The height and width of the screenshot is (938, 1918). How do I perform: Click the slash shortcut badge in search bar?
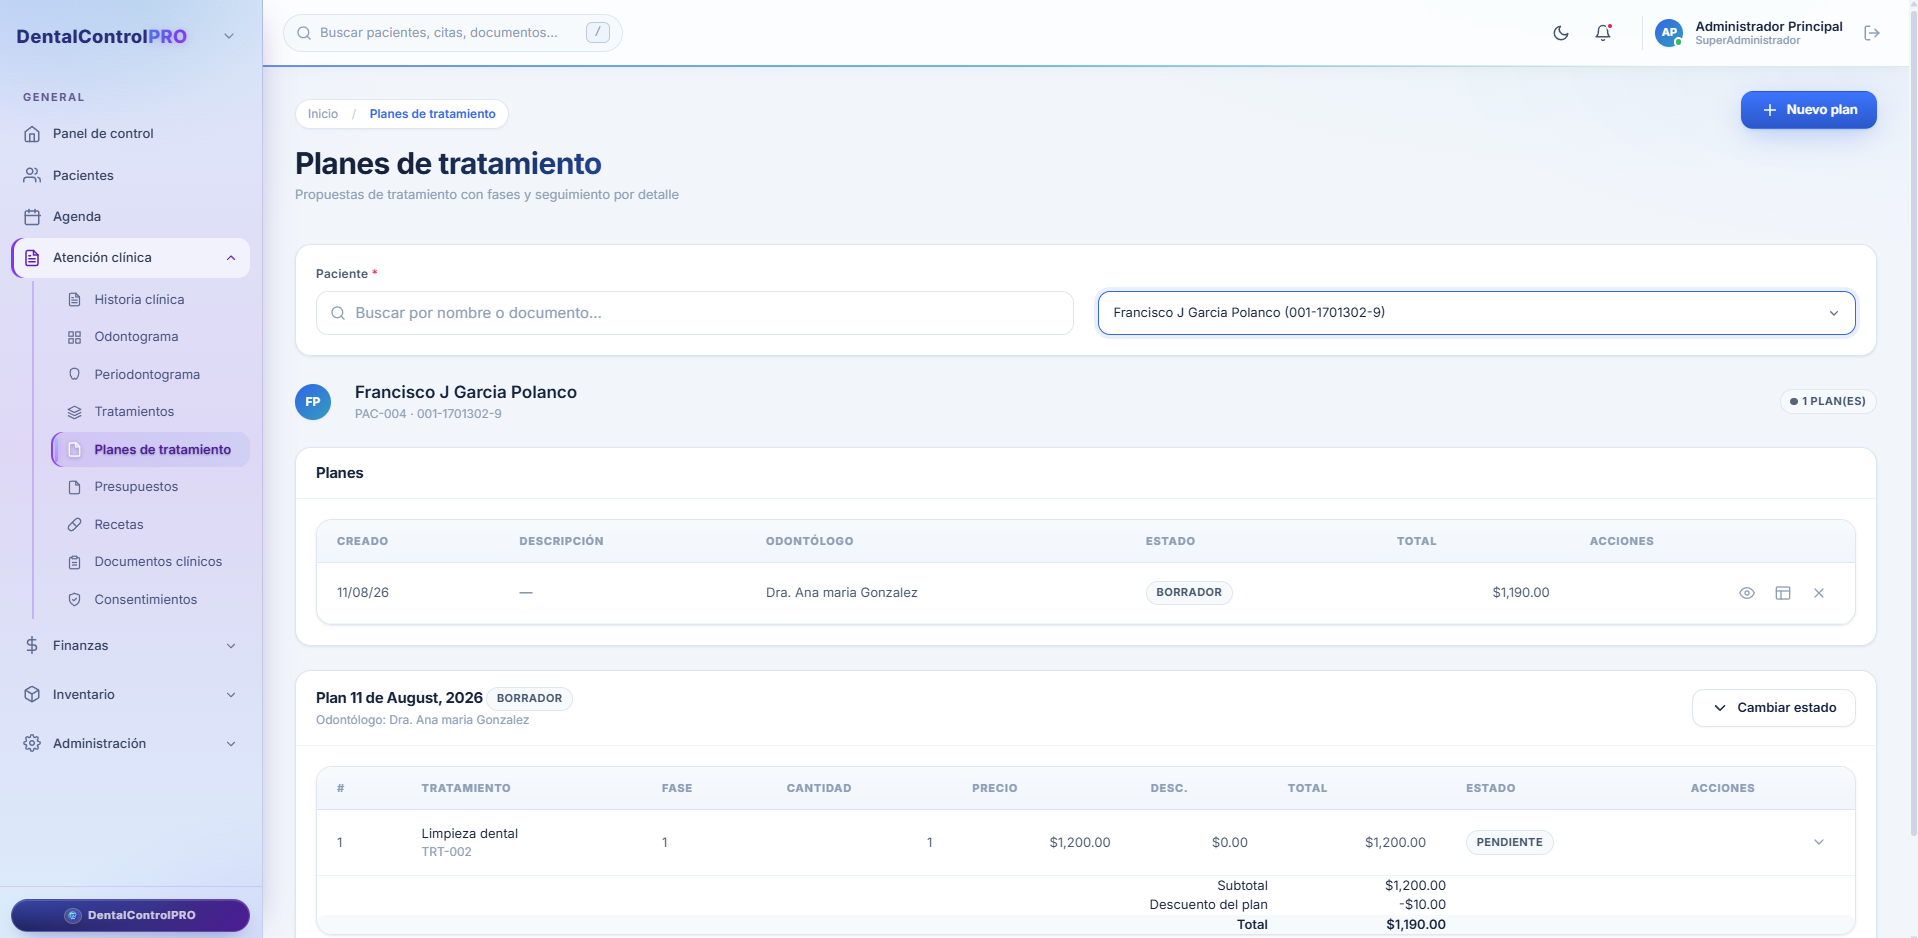598,32
